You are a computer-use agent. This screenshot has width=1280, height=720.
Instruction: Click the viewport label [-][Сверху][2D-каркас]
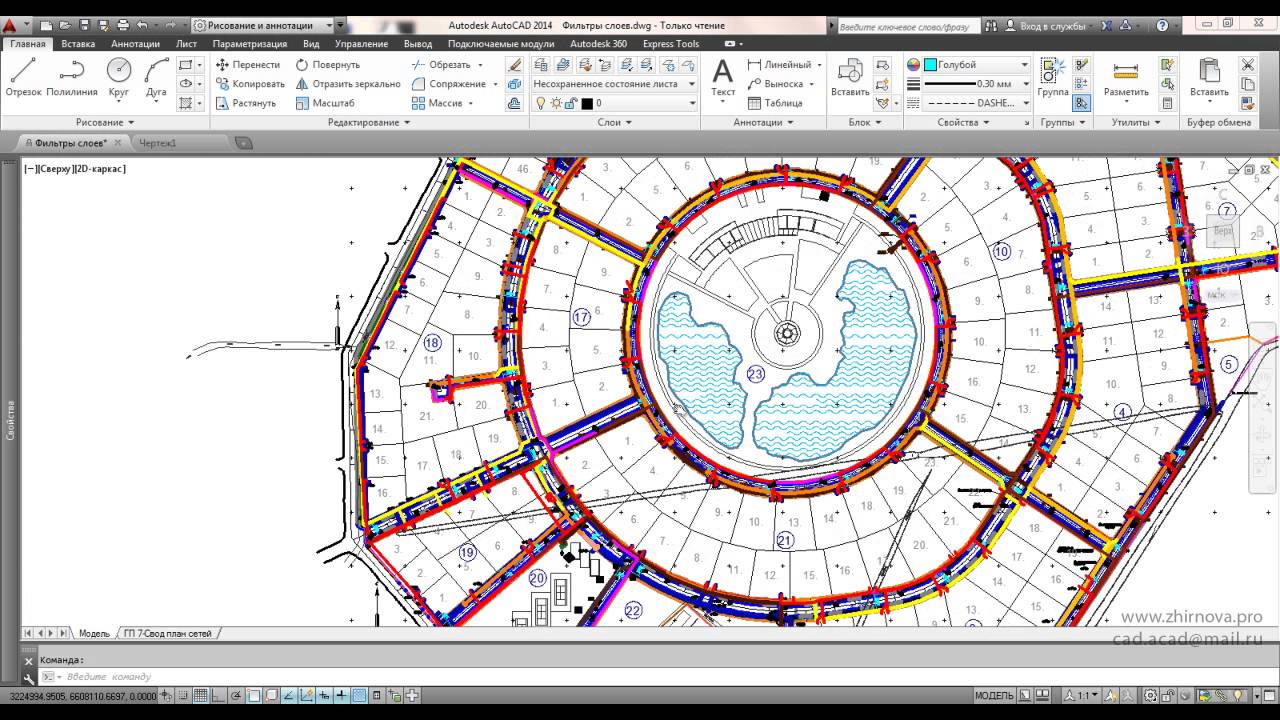[x=75, y=169]
